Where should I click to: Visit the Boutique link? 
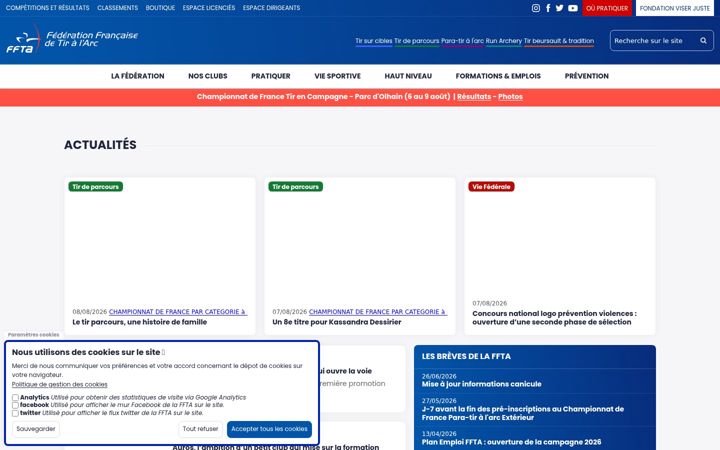click(x=160, y=8)
